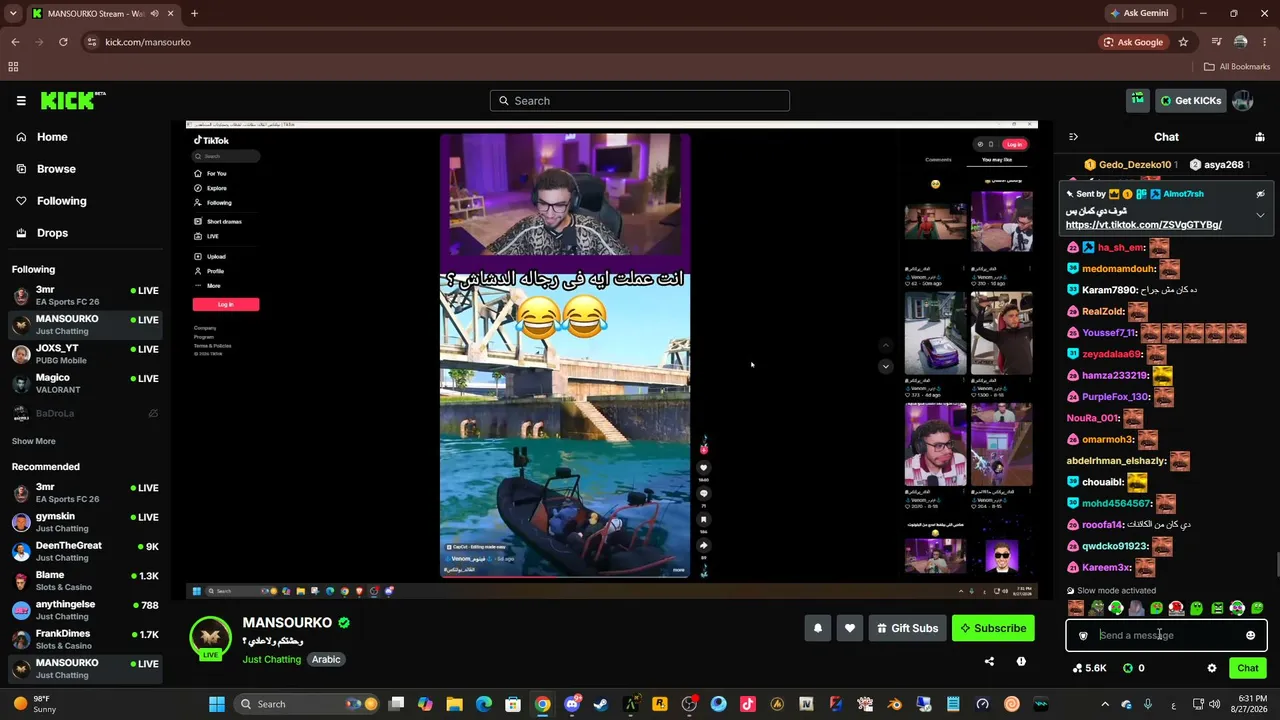Screen dimensions: 1280x720
Task: Expand the pinned chat message chevron
Action: point(1260,215)
